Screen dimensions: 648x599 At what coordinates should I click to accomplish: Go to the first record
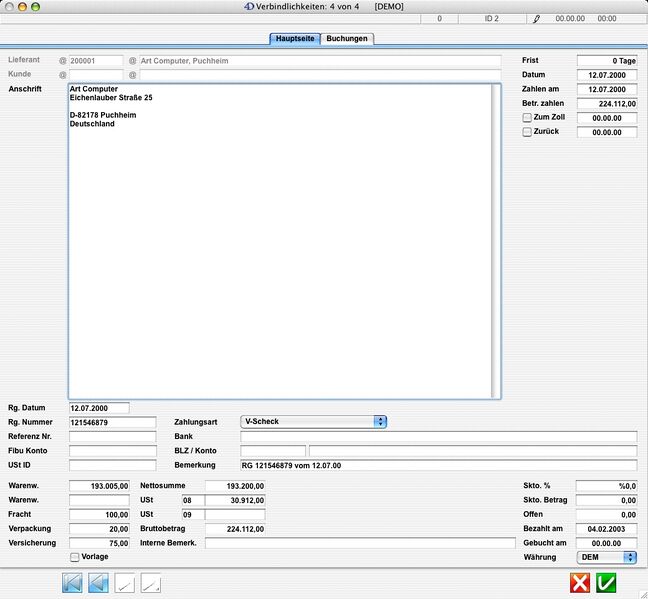pyautogui.click(x=72, y=583)
